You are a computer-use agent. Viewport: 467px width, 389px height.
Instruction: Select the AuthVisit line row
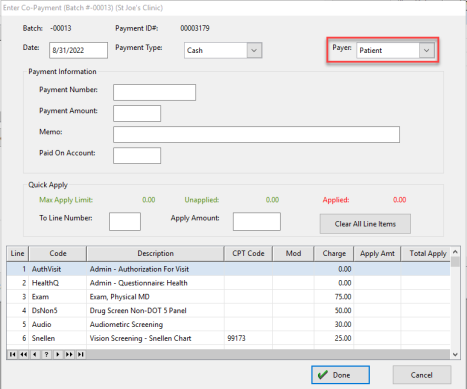tap(228, 269)
